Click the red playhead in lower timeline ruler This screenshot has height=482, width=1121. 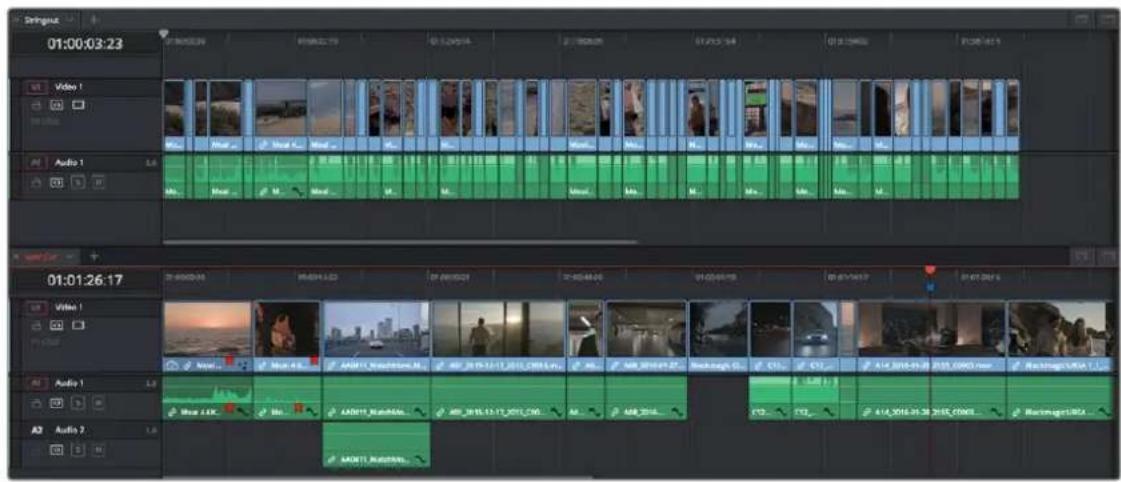pyautogui.click(x=930, y=270)
